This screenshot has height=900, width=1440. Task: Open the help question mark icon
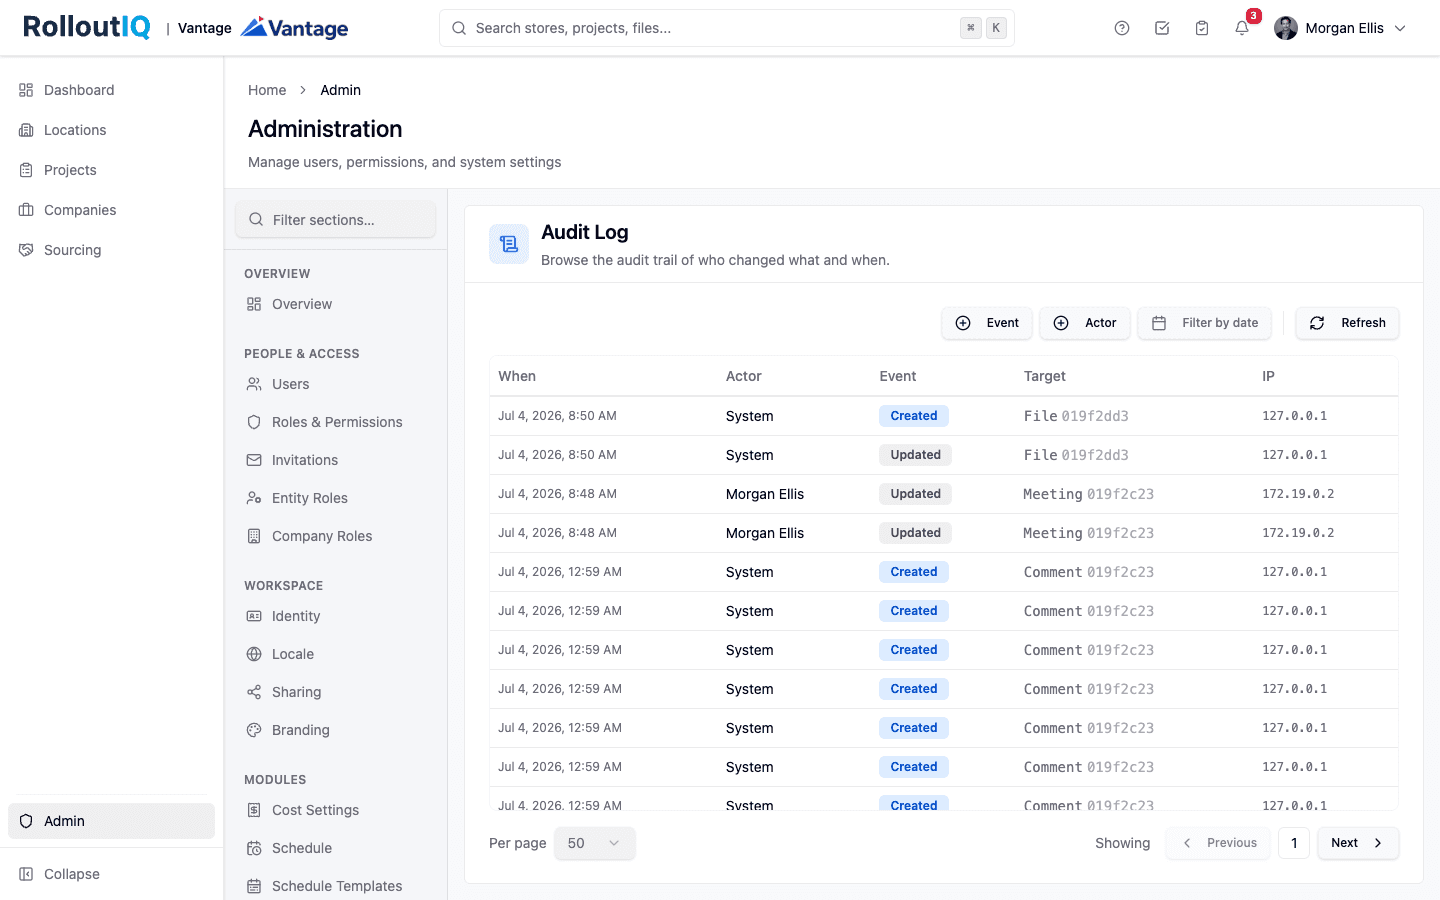click(x=1122, y=28)
